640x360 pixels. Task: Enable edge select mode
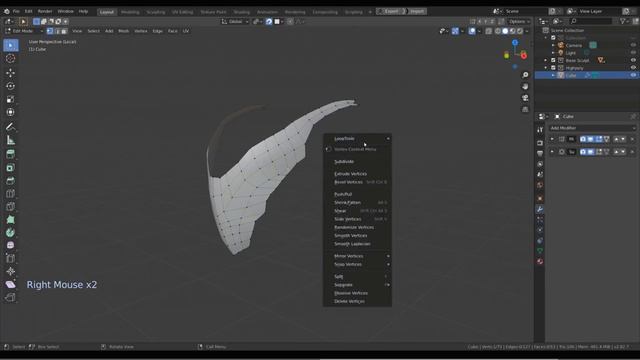[x=57, y=31]
